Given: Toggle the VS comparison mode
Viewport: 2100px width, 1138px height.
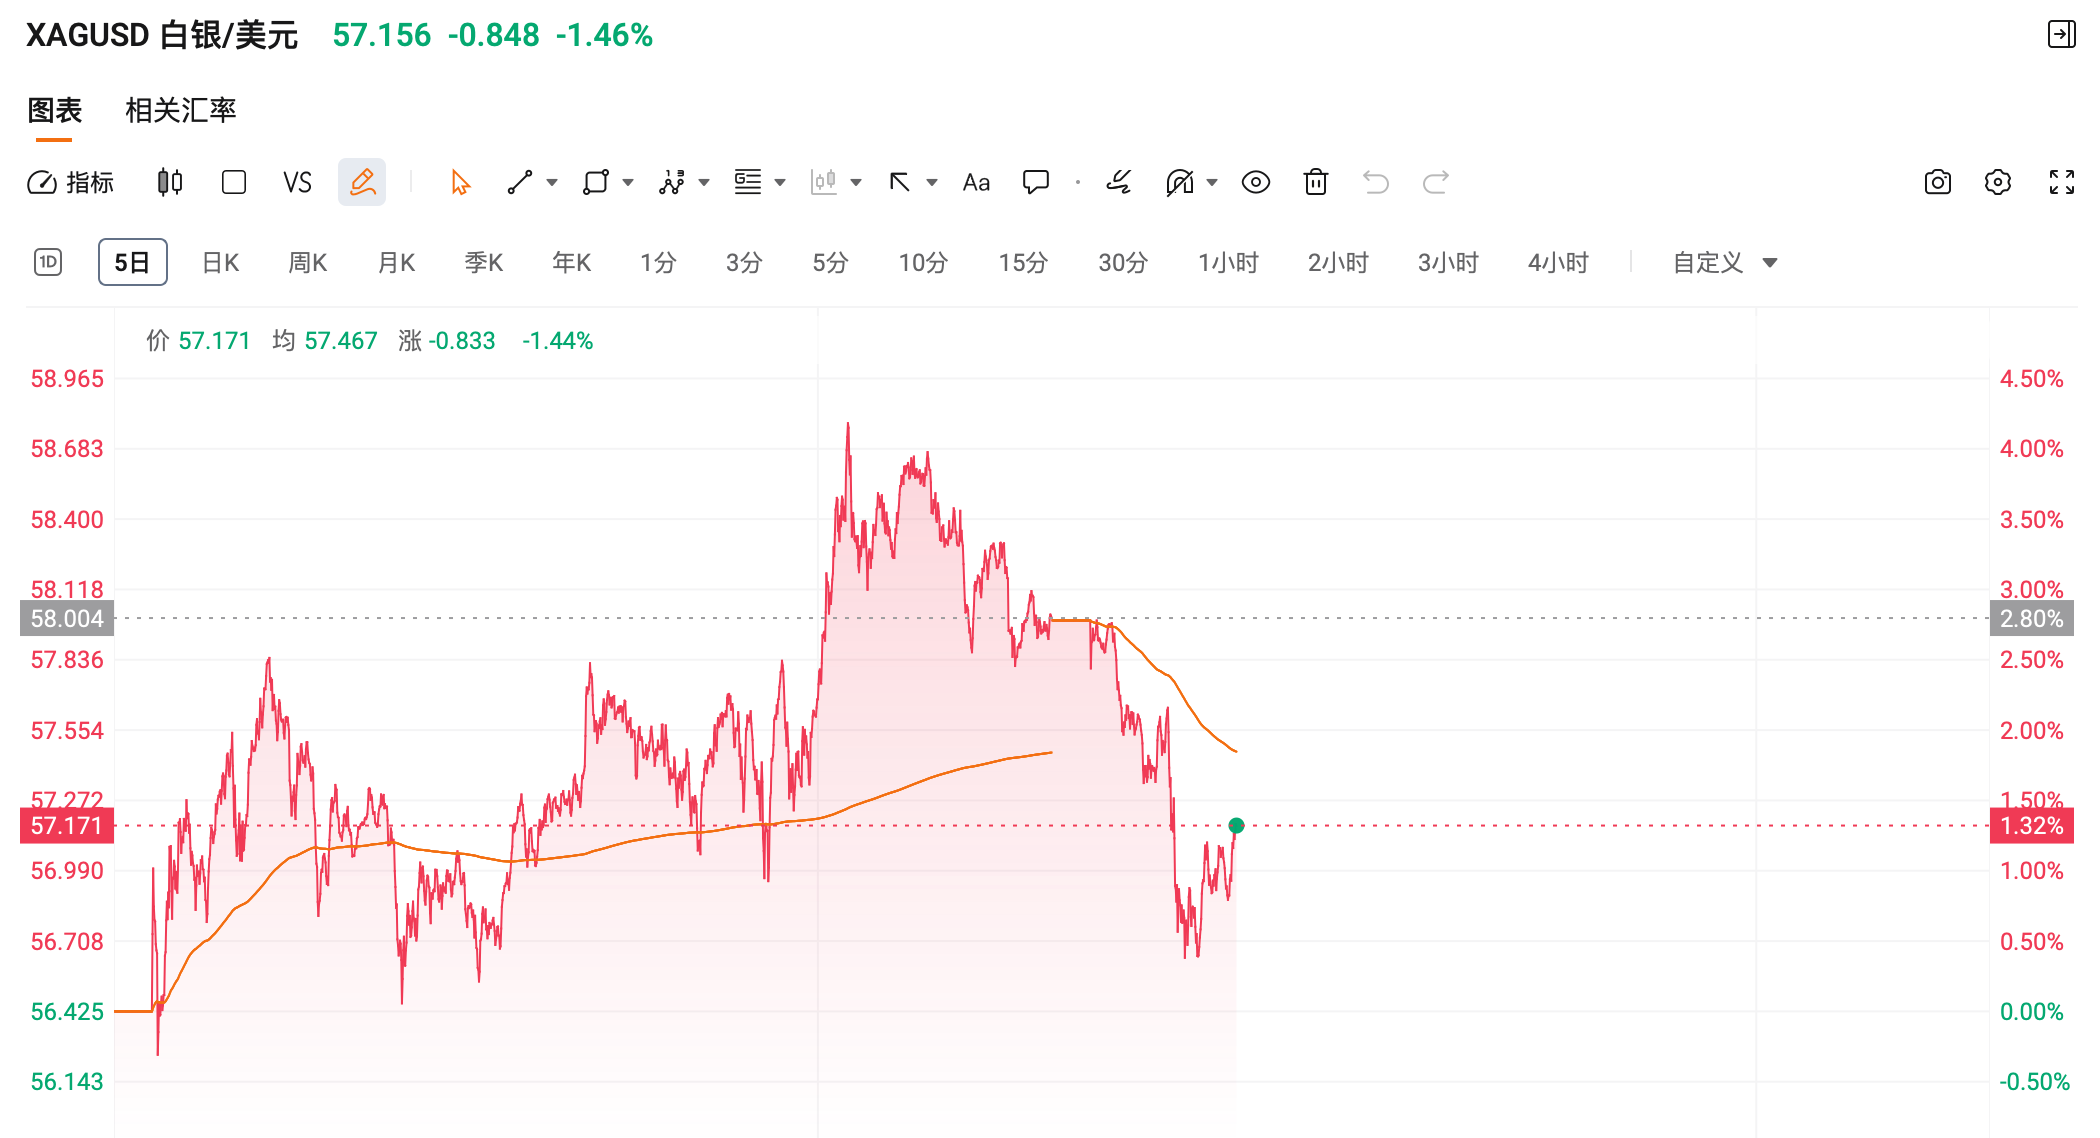Looking at the screenshot, I should pyautogui.click(x=296, y=182).
